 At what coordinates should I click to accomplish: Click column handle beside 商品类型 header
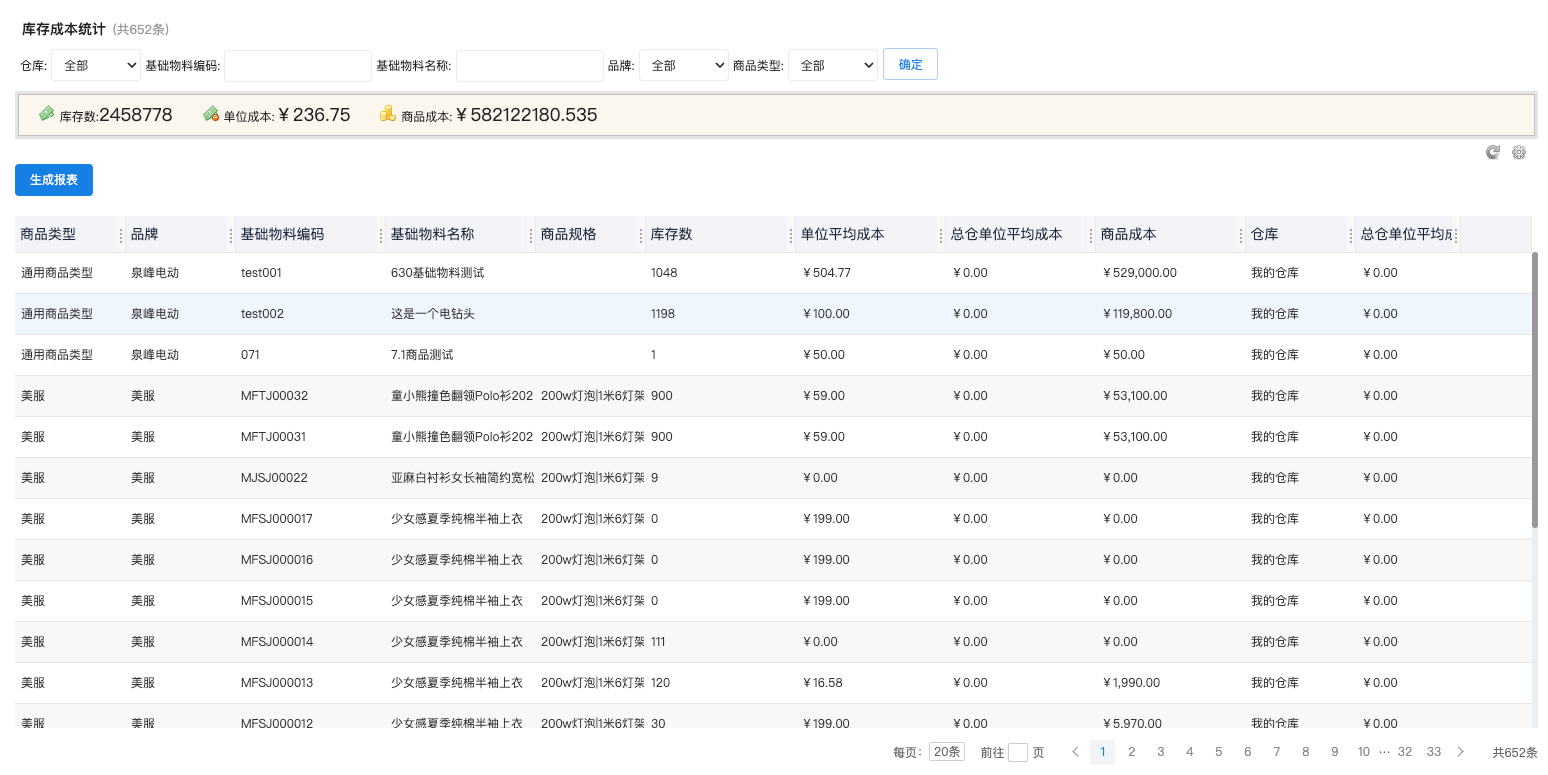click(121, 235)
